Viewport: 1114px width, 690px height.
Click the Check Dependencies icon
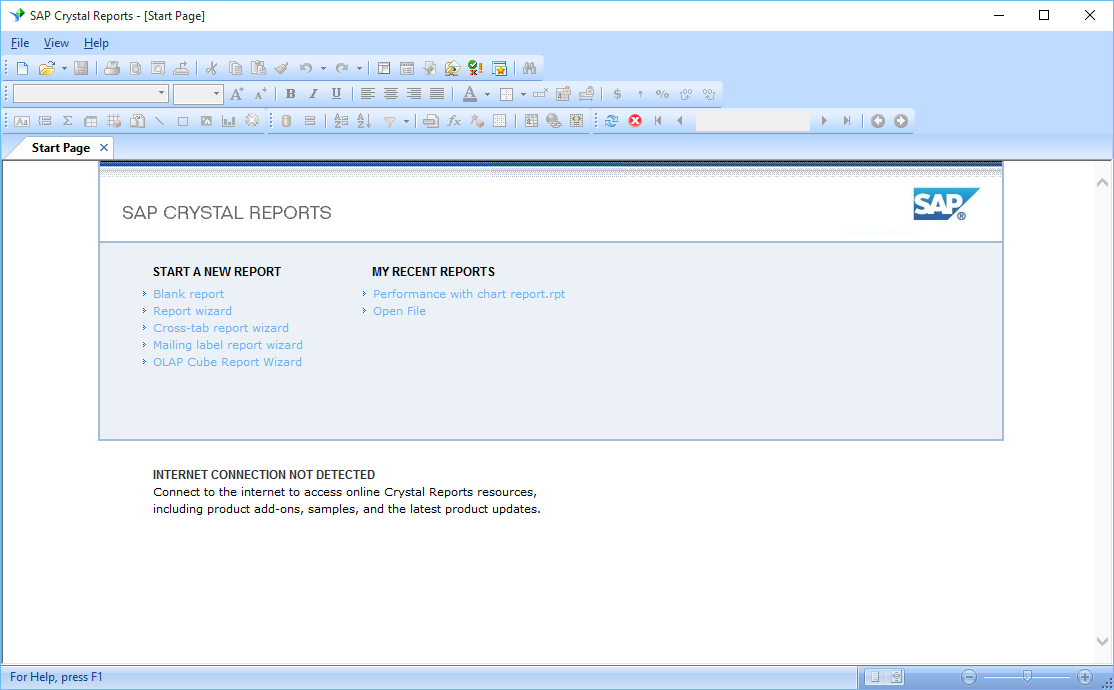point(475,68)
